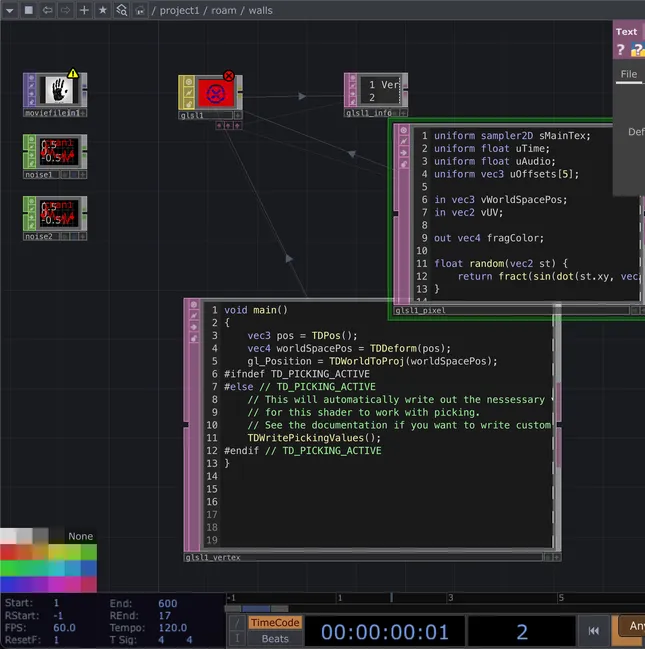Click the End value 600
The height and width of the screenshot is (649, 645).
tap(167, 603)
